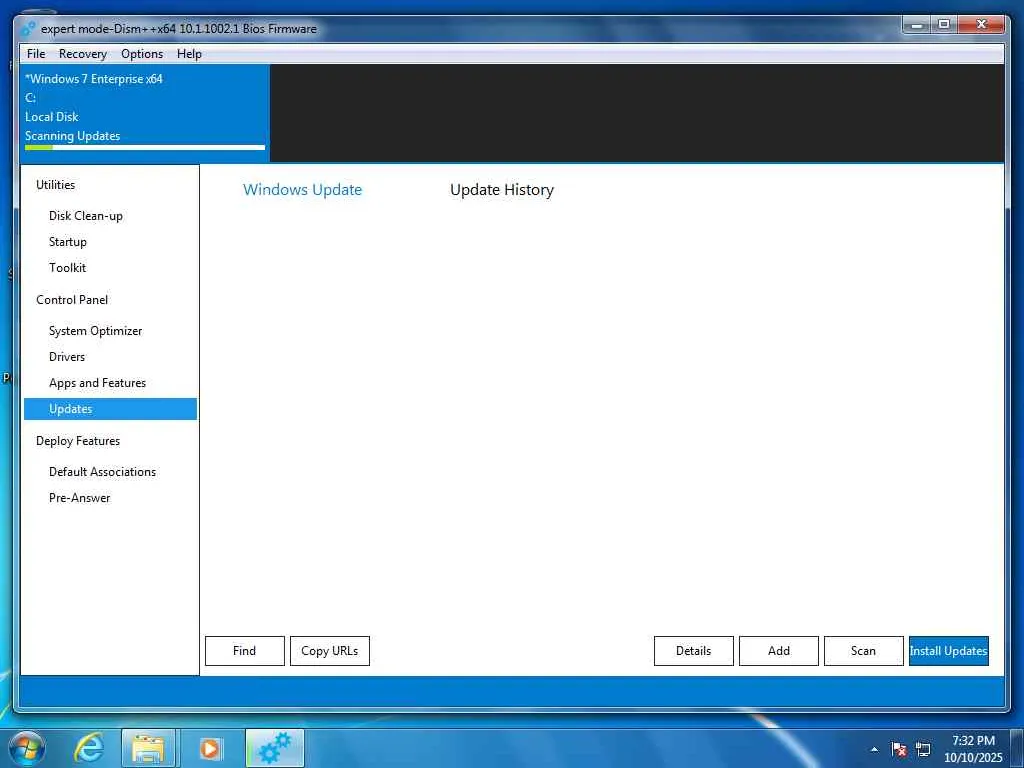Select the Windows 7 Enterprise x64 image tile
Viewport: 1024px width, 768px height.
coord(145,112)
